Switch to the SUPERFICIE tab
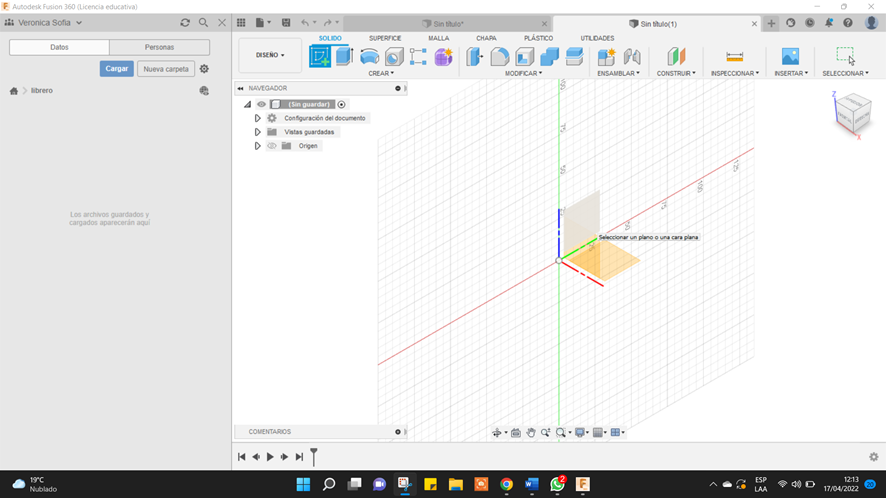The height and width of the screenshot is (498, 886). click(x=385, y=38)
